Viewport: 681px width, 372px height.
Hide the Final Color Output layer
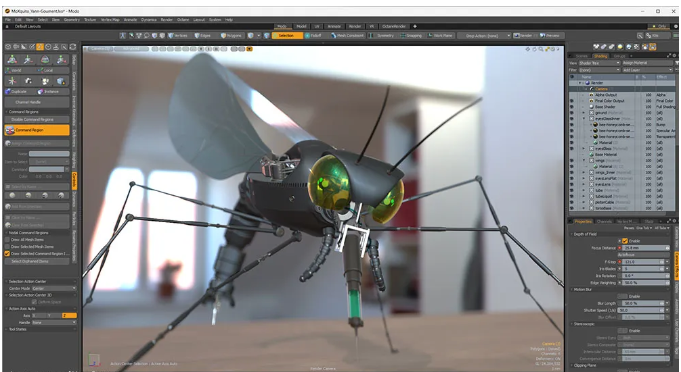(572, 101)
